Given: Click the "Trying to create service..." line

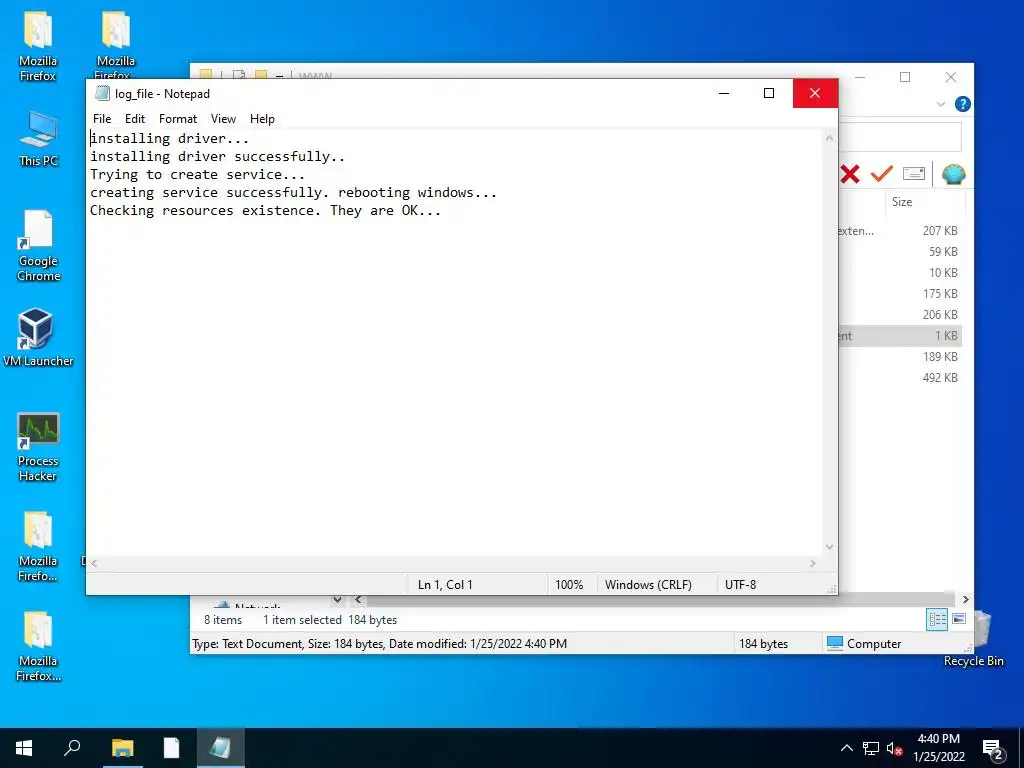Looking at the screenshot, I should pyautogui.click(x=197, y=175).
